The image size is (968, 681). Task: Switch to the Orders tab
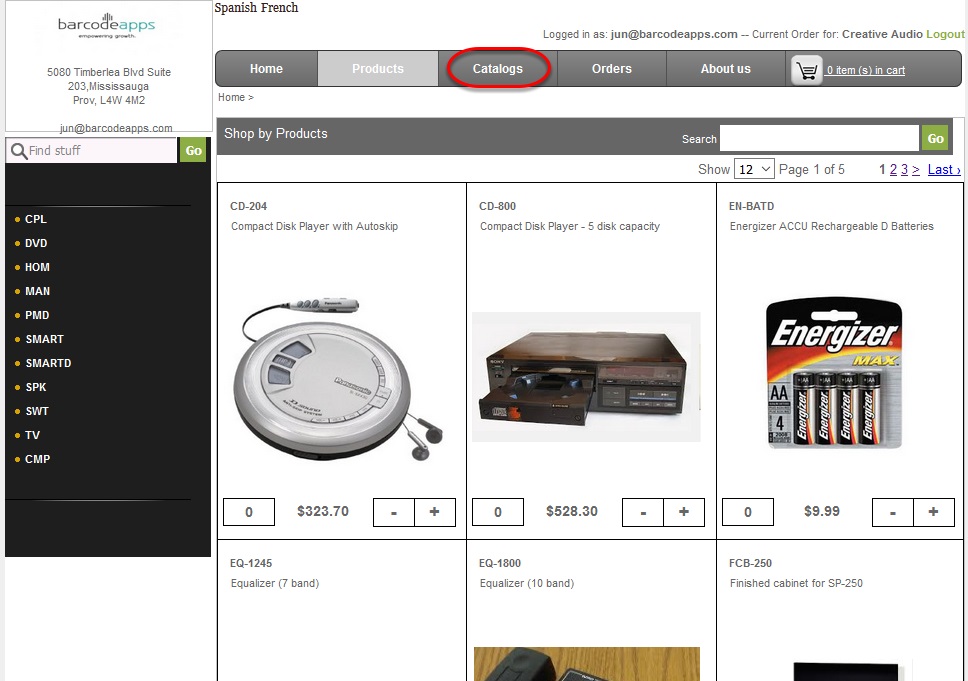click(612, 69)
